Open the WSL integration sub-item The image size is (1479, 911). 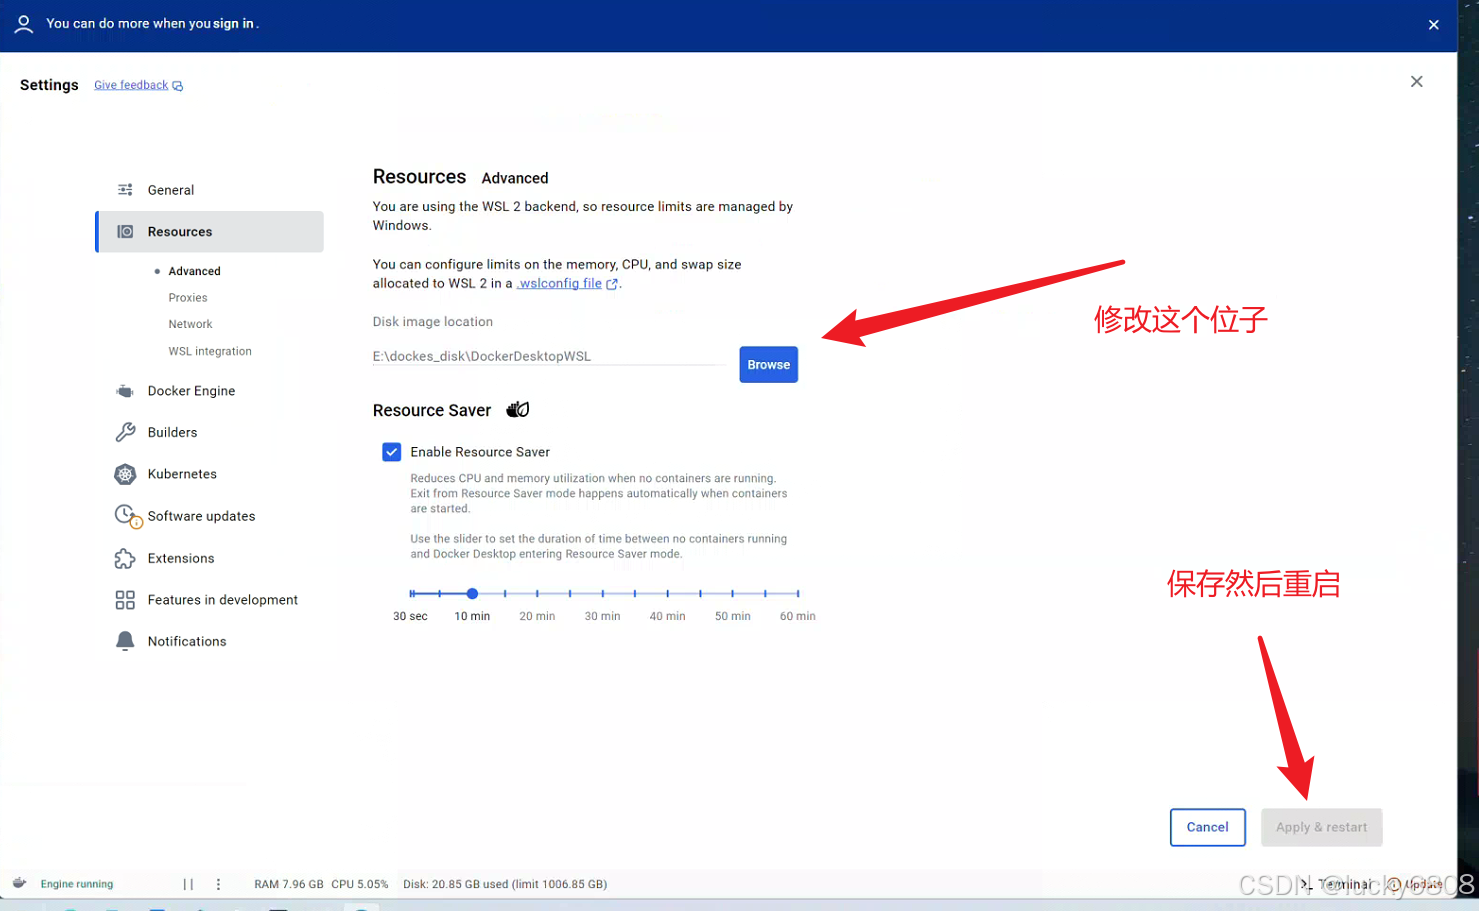pyautogui.click(x=210, y=351)
